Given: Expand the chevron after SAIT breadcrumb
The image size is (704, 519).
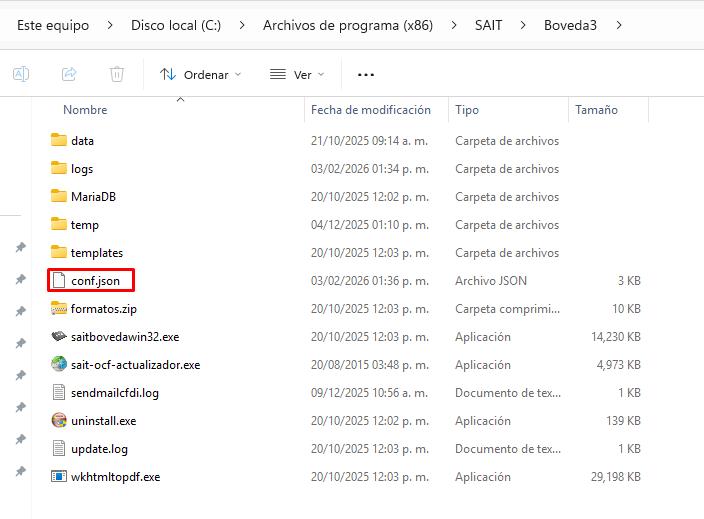Looking at the screenshot, I should tap(523, 24).
